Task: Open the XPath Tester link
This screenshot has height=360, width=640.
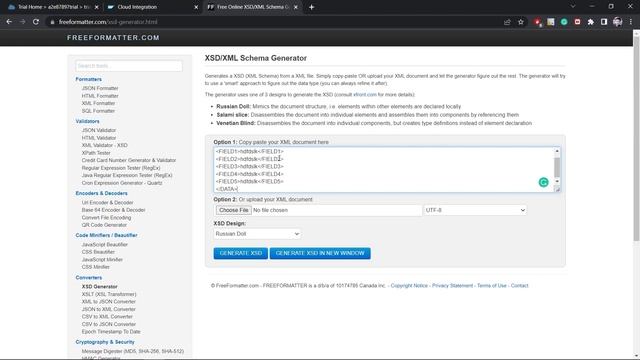Action: [x=96, y=153]
